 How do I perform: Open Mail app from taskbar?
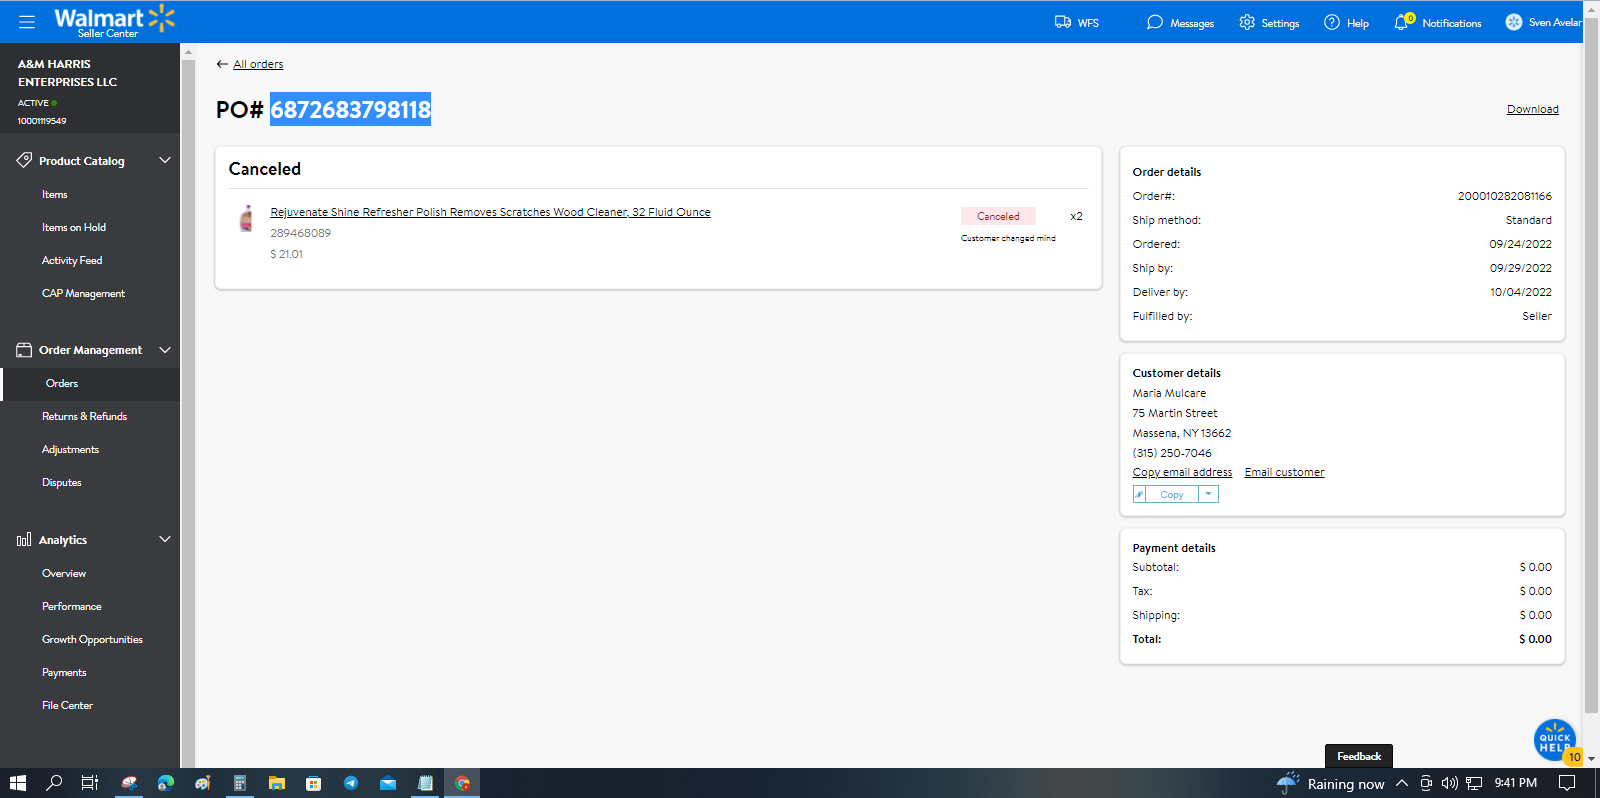388,783
